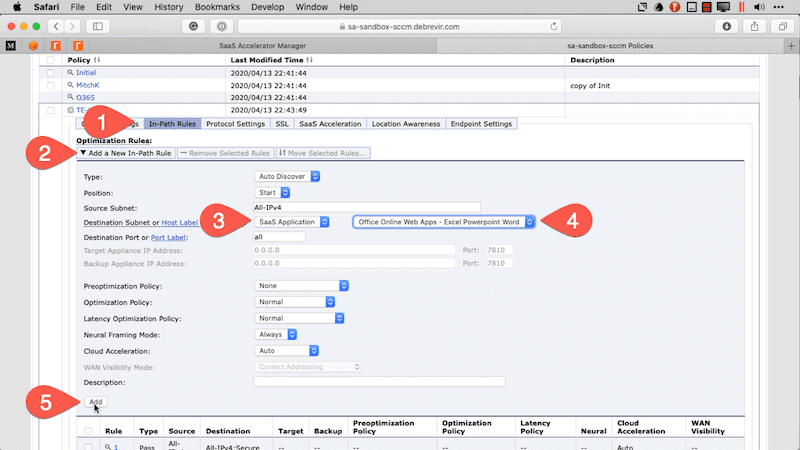The width and height of the screenshot is (800, 450).
Task: Open the O365 policy link
Action: tap(85, 97)
